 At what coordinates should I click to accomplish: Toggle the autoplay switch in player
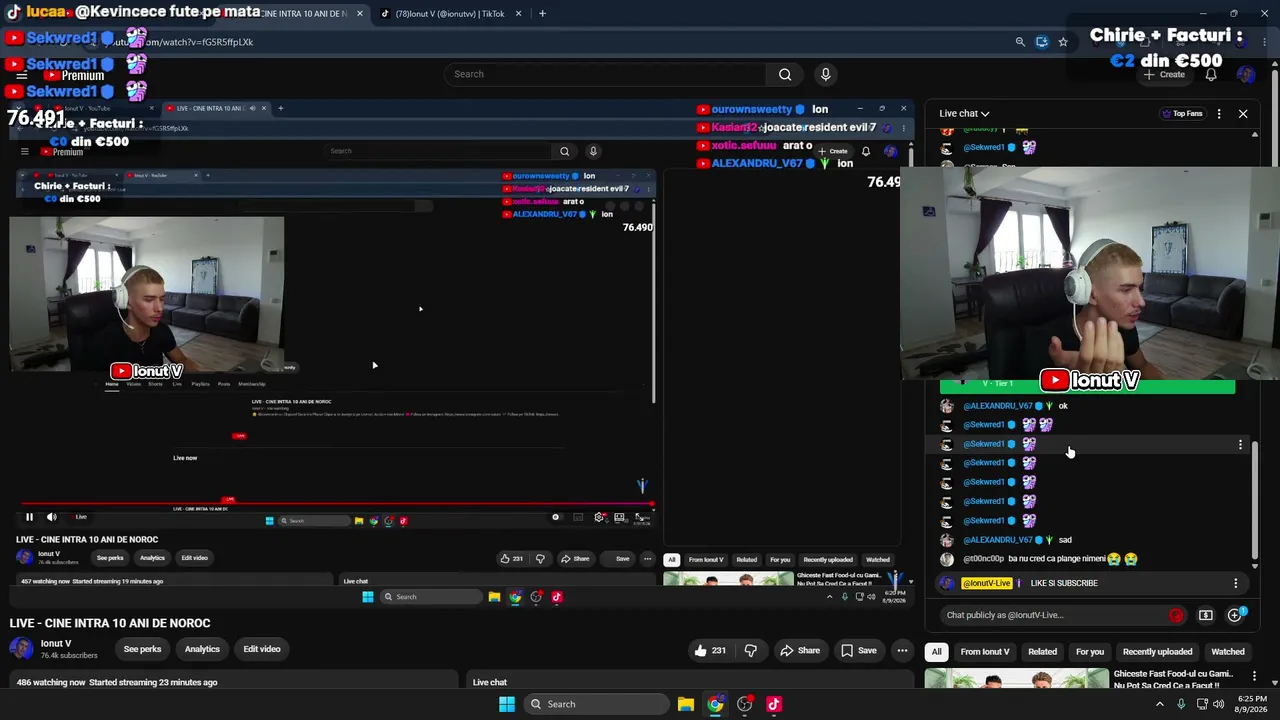556,517
